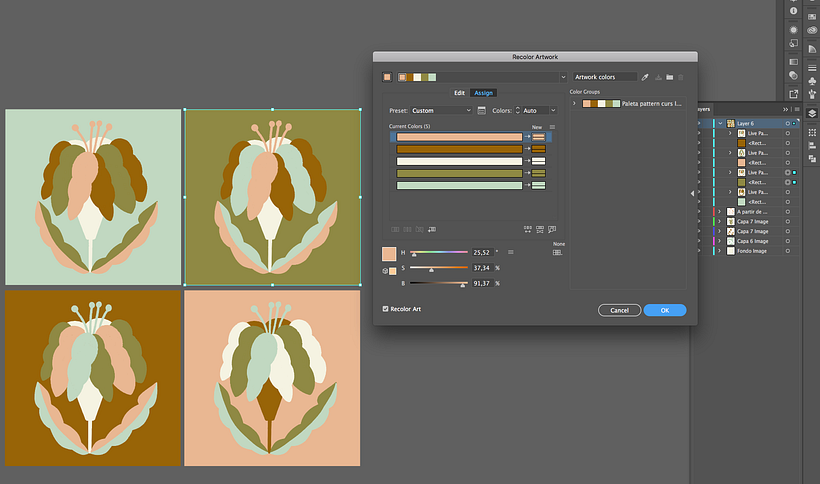Viewport: 820px width, 484px height.
Task: Uncheck the Recolor Art checkbox
Action: click(x=386, y=309)
